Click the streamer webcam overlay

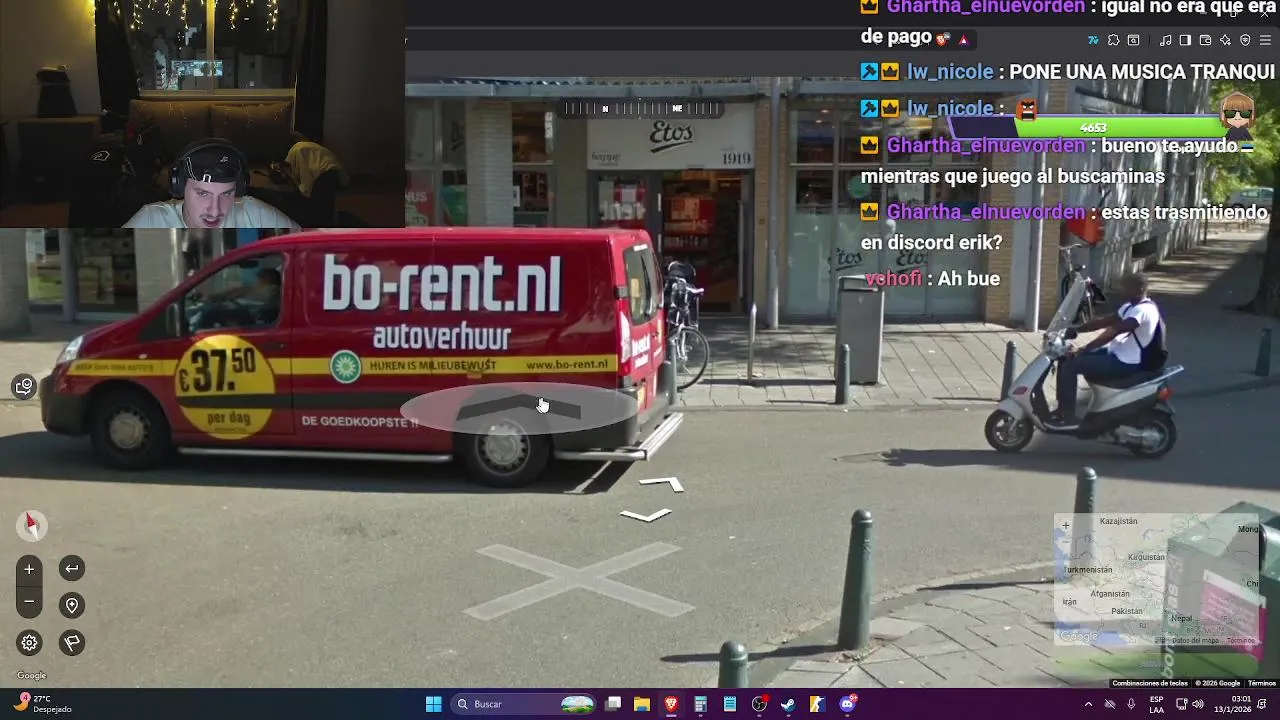coord(202,114)
